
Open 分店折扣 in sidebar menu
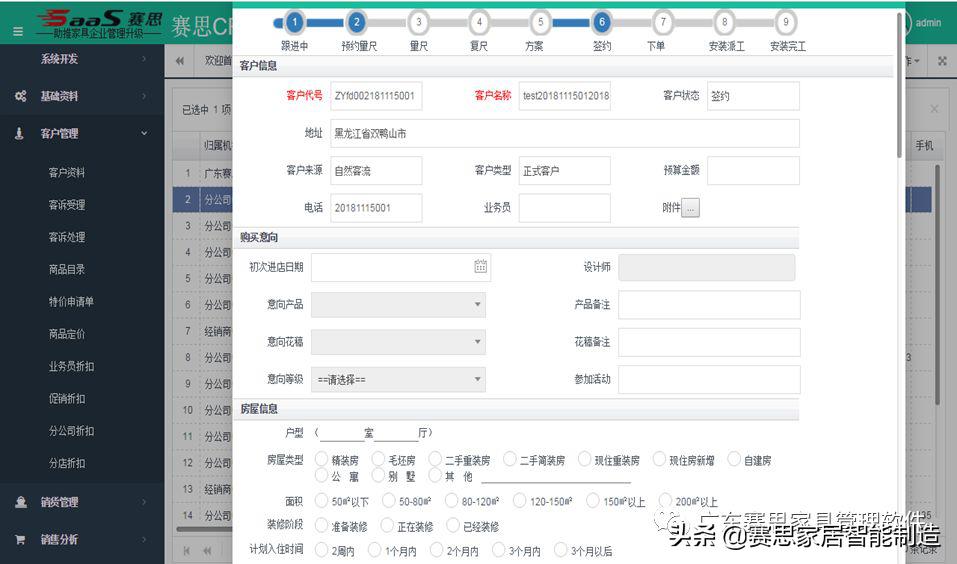click(x=67, y=463)
